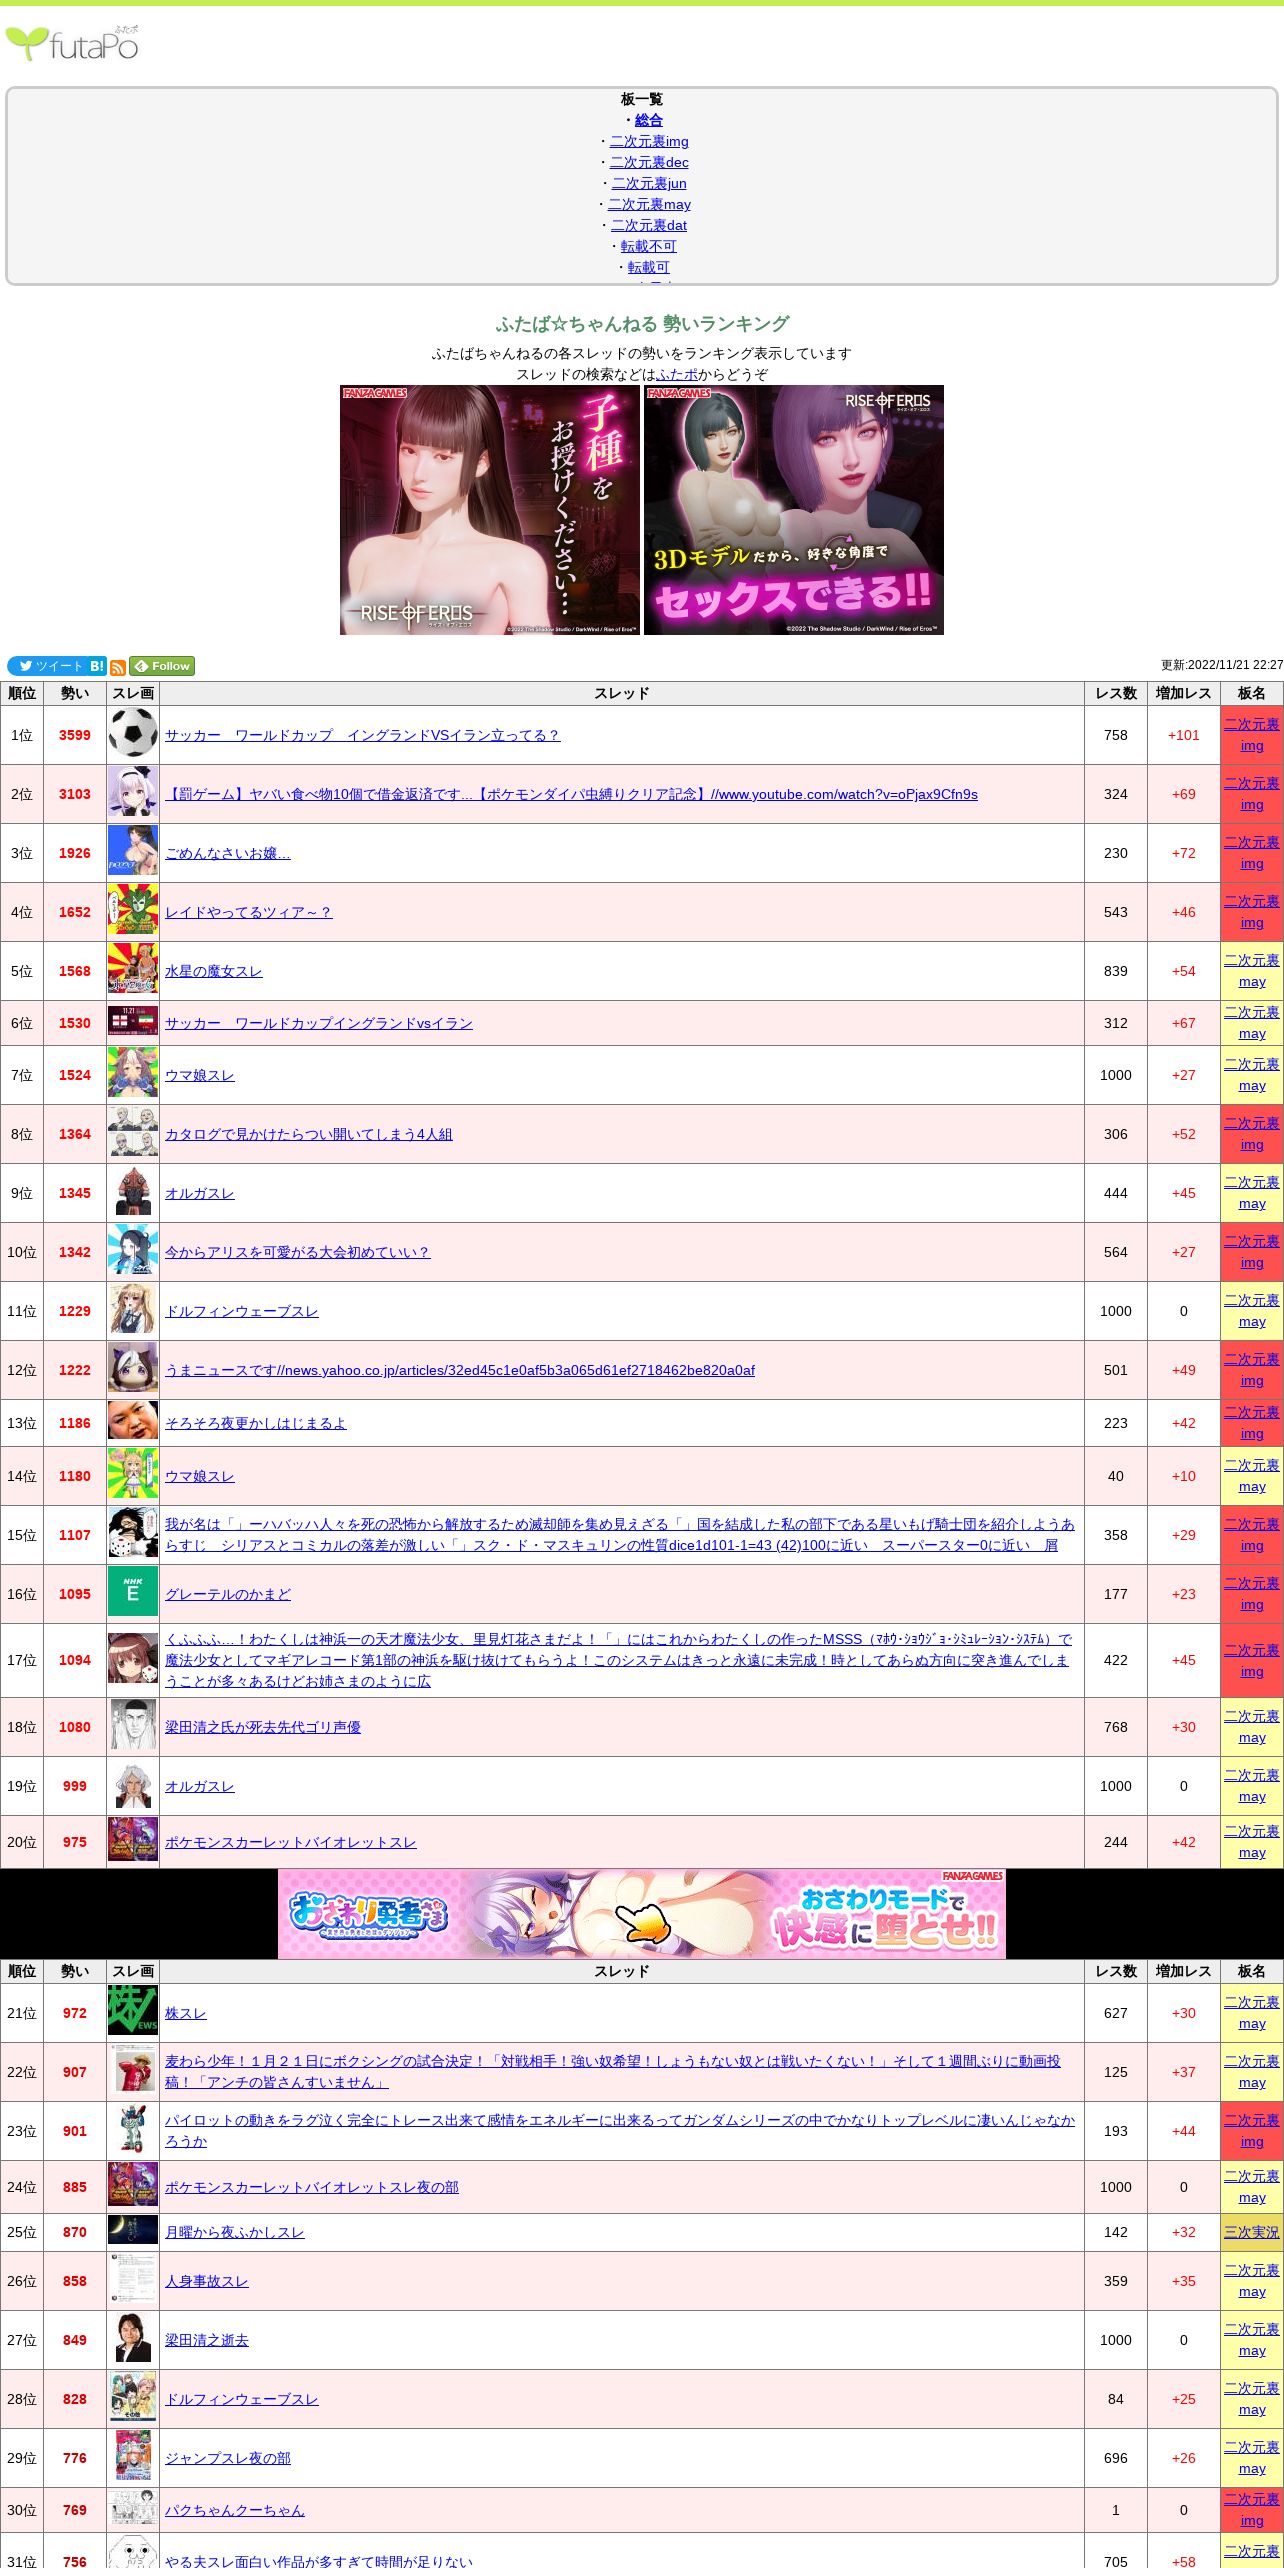Click the green Feedly Follow button
The height and width of the screenshot is (2568, 1284).
[x=162, y=666]
